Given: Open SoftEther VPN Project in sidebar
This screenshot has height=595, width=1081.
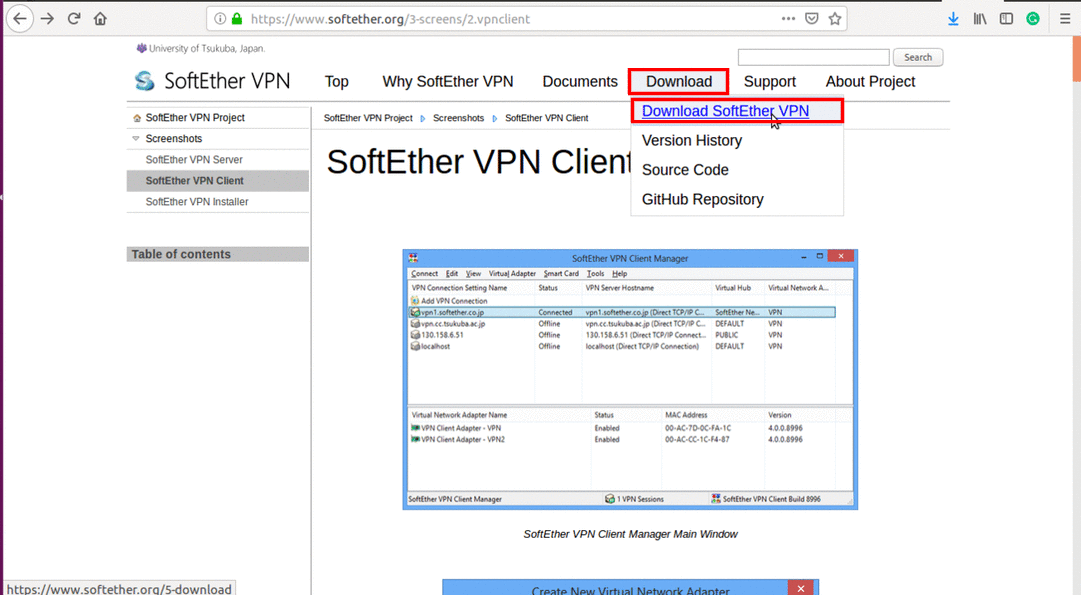Looking at the screenshot, I should (195, 118).
